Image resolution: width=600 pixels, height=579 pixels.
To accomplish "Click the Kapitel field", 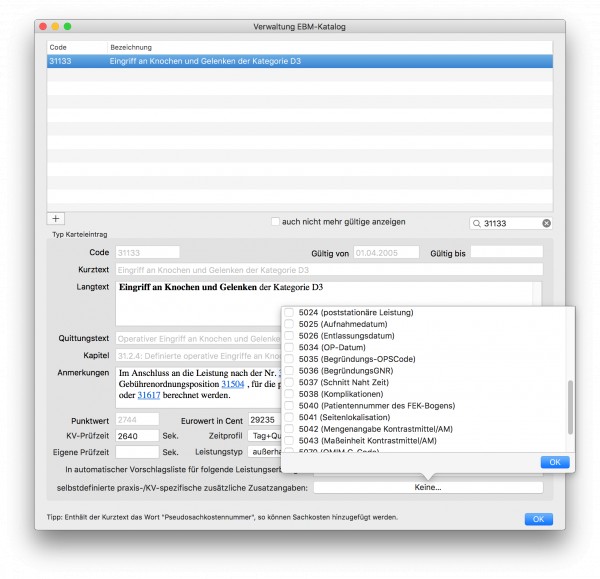I will (x=198, y=356).
